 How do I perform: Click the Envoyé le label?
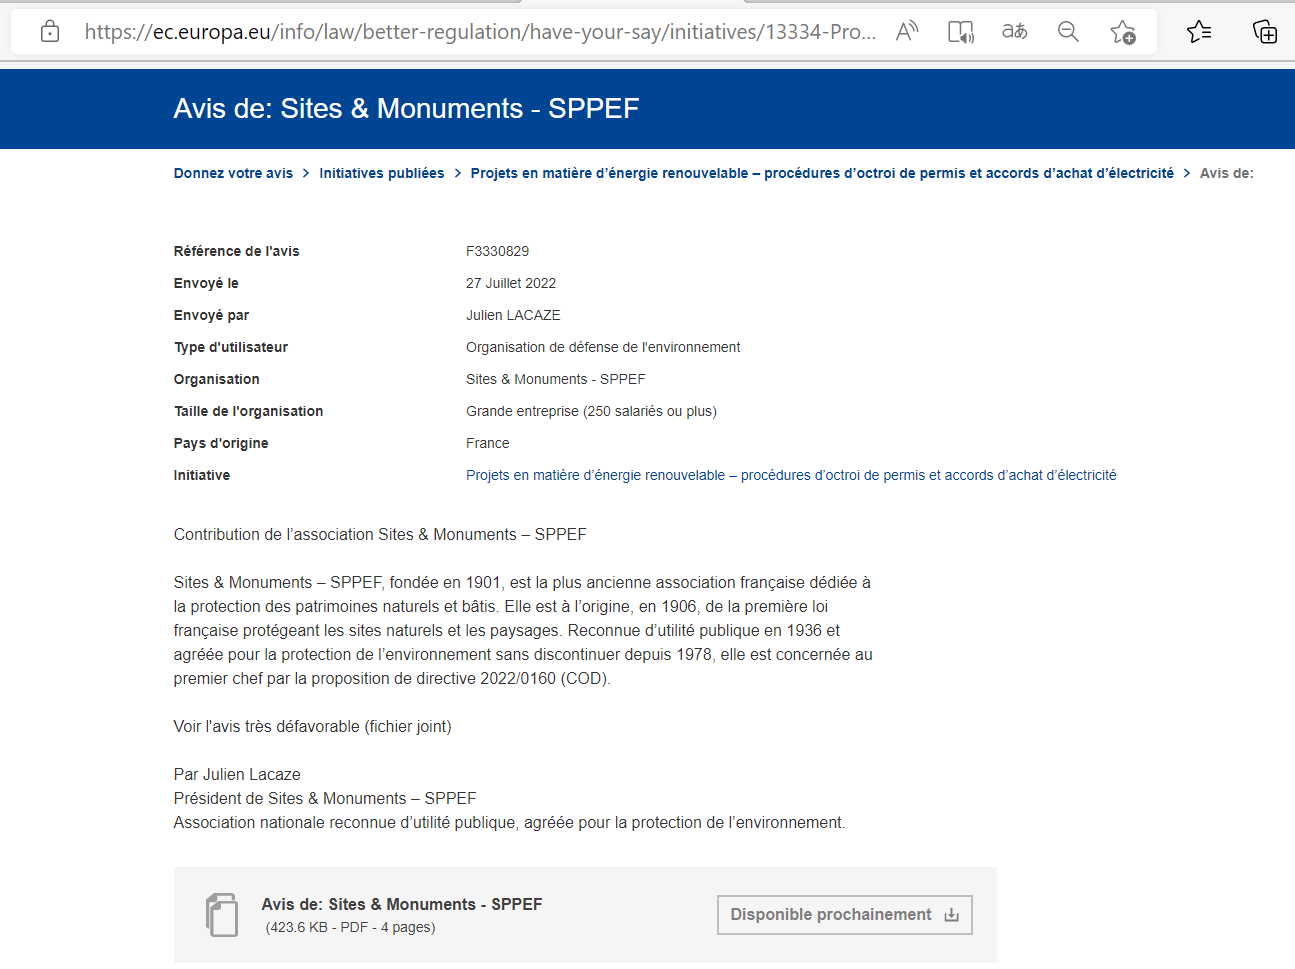point(206,283)
